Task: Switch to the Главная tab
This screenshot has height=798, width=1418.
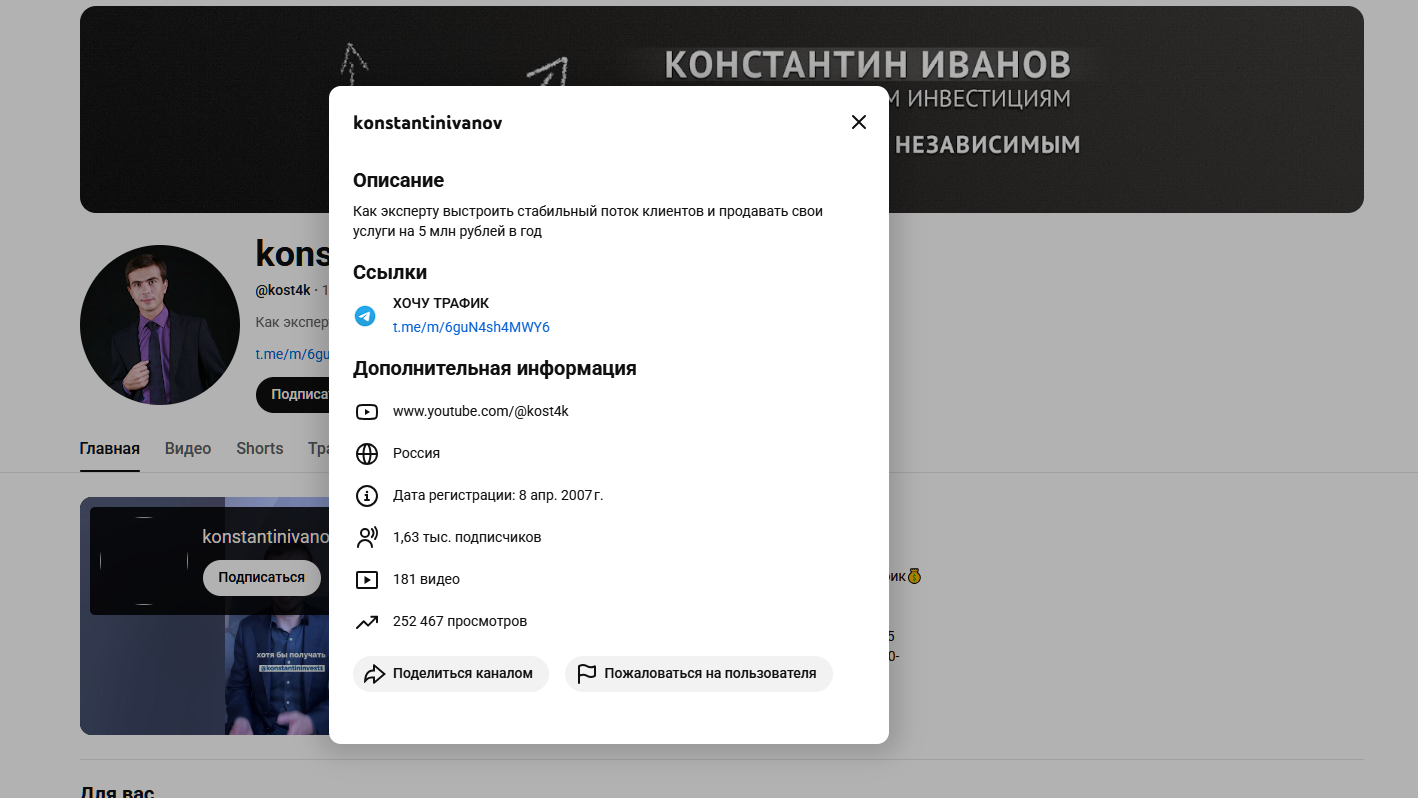Action: [110, 449]
